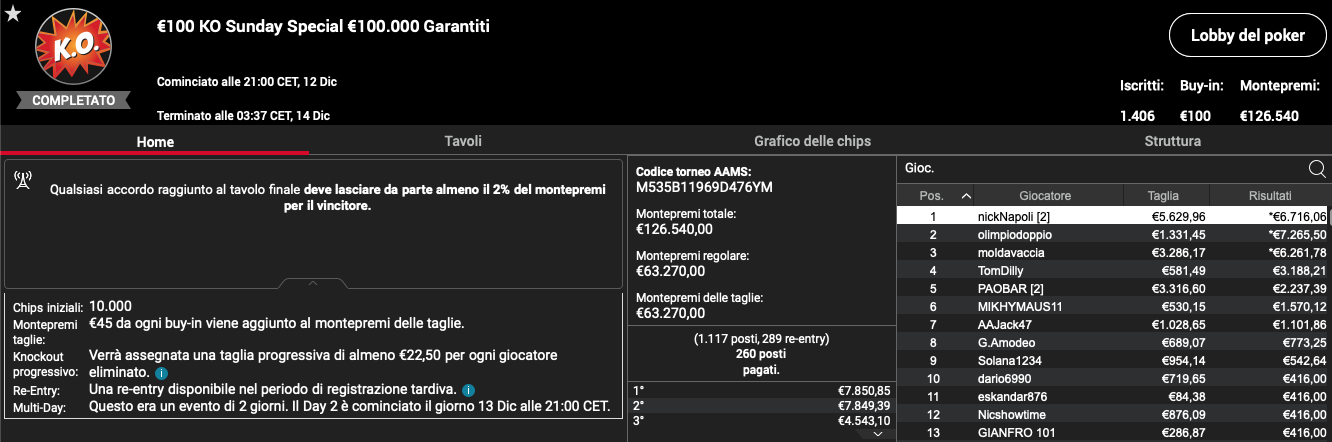
Task: Select nickNapoli row in player list
Action: click(x=1113, y=216)
